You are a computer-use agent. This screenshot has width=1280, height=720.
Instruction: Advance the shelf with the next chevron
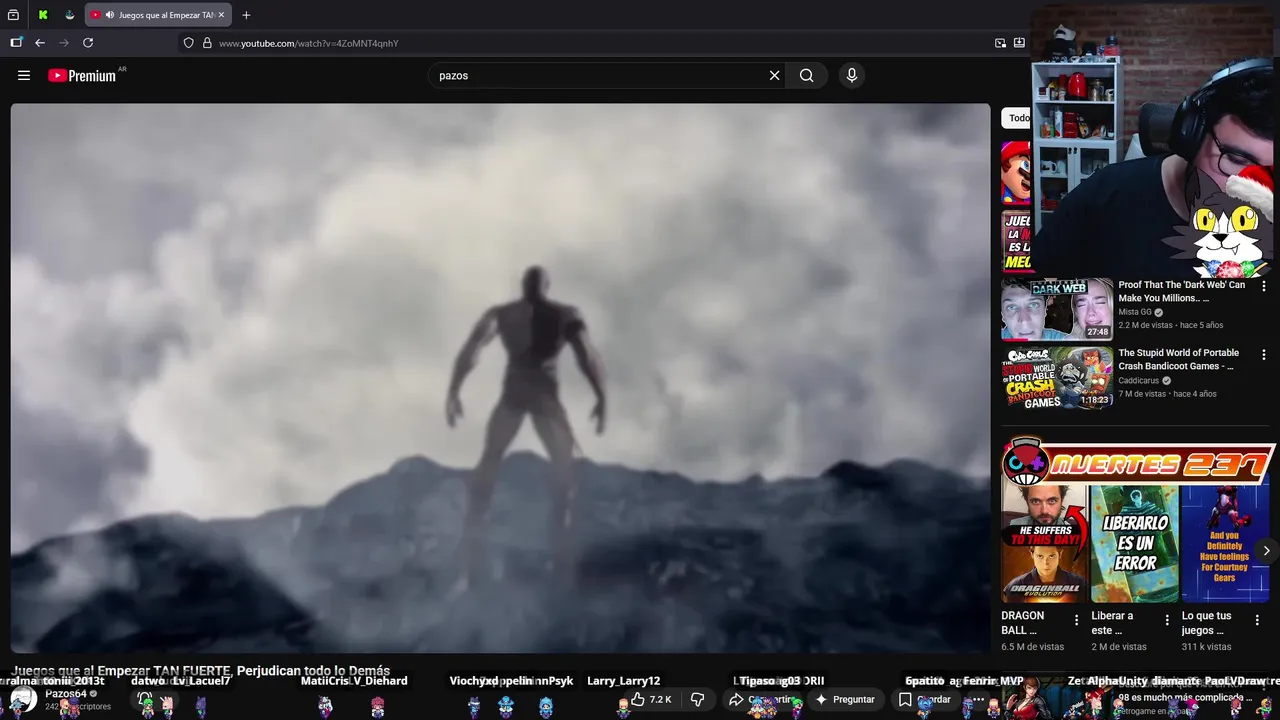click(x=1266, y=551)
